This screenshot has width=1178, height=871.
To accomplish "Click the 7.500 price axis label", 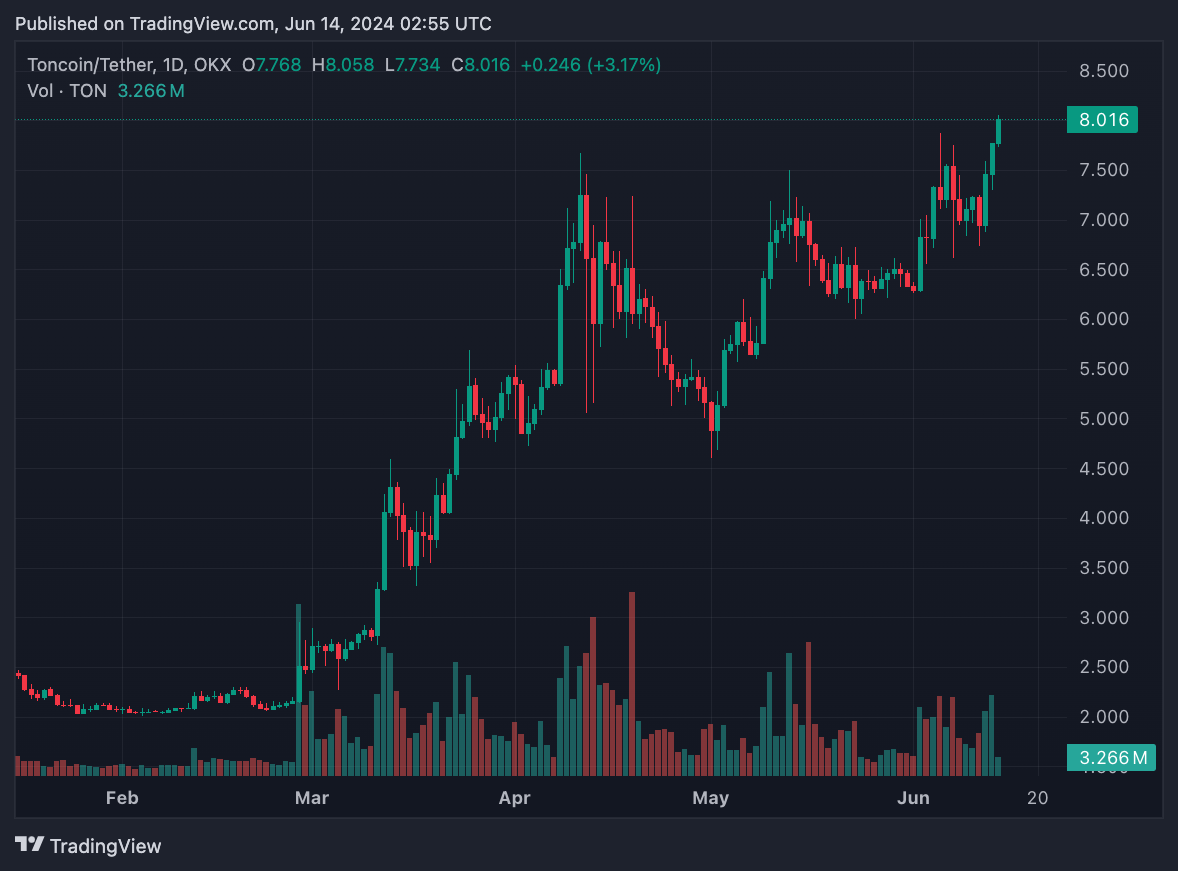I will [1104, 170].
